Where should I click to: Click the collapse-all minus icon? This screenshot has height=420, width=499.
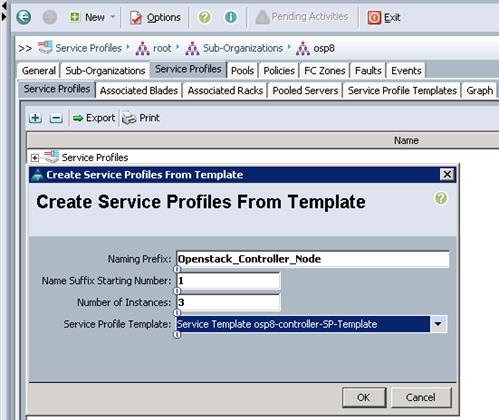pyautogui.click(x=56, y=118)
